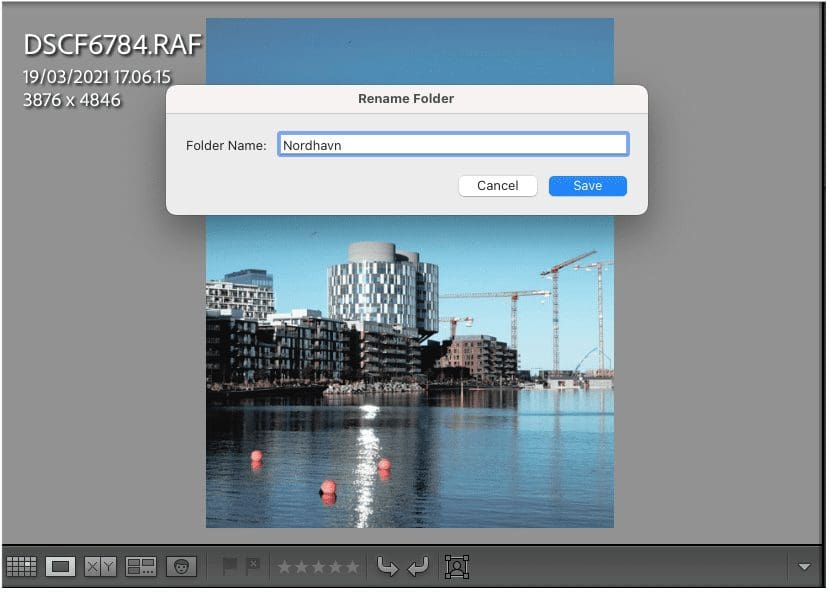
Task: Switch to Grid view
Action: pyautogui.click(x=22, y=567)
